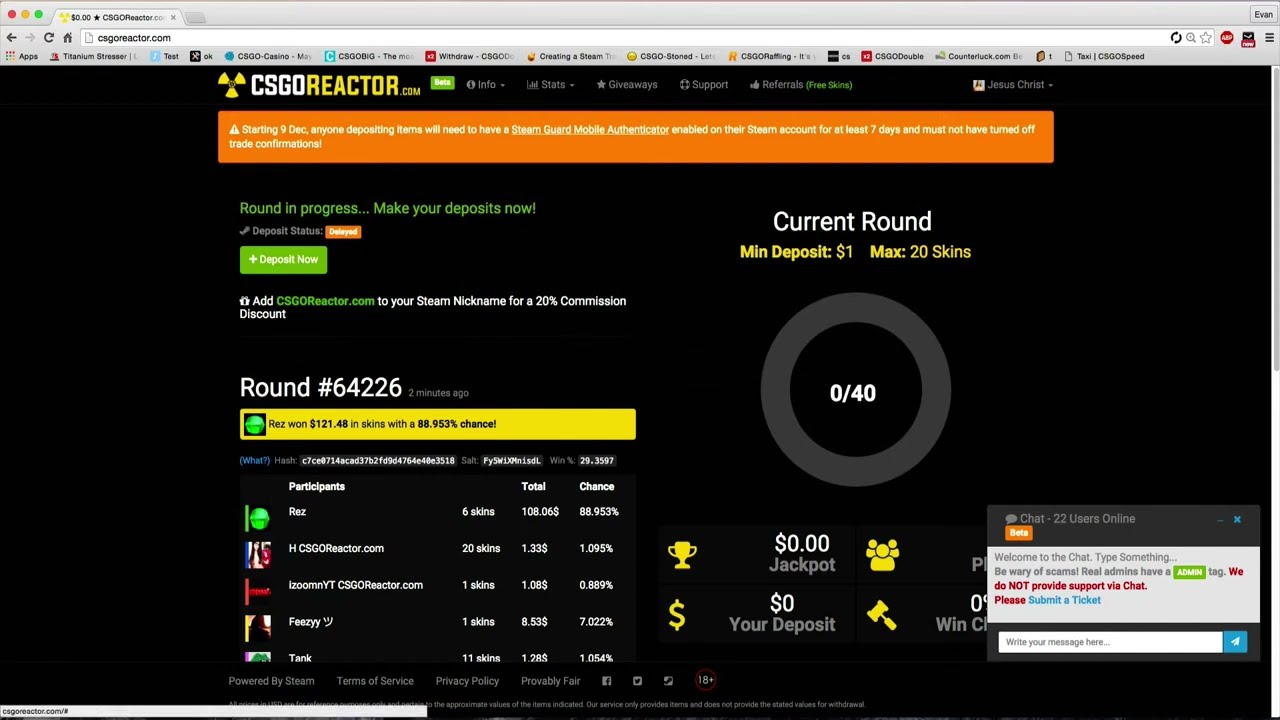Open the Apps bookmarks shortcut
The width and height of the screenshot is (1280, 720).
pyautogui.click(x=21, y=56)
